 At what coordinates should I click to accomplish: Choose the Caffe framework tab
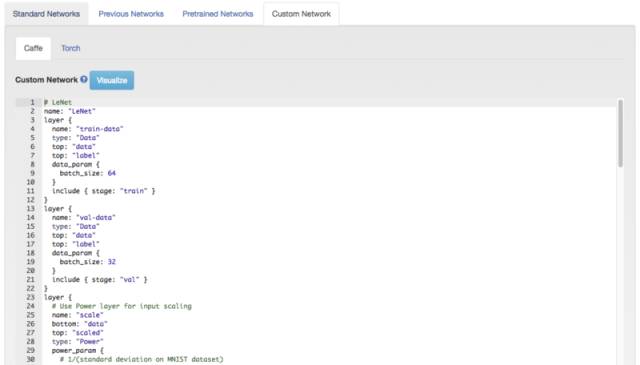coord(33,48)
